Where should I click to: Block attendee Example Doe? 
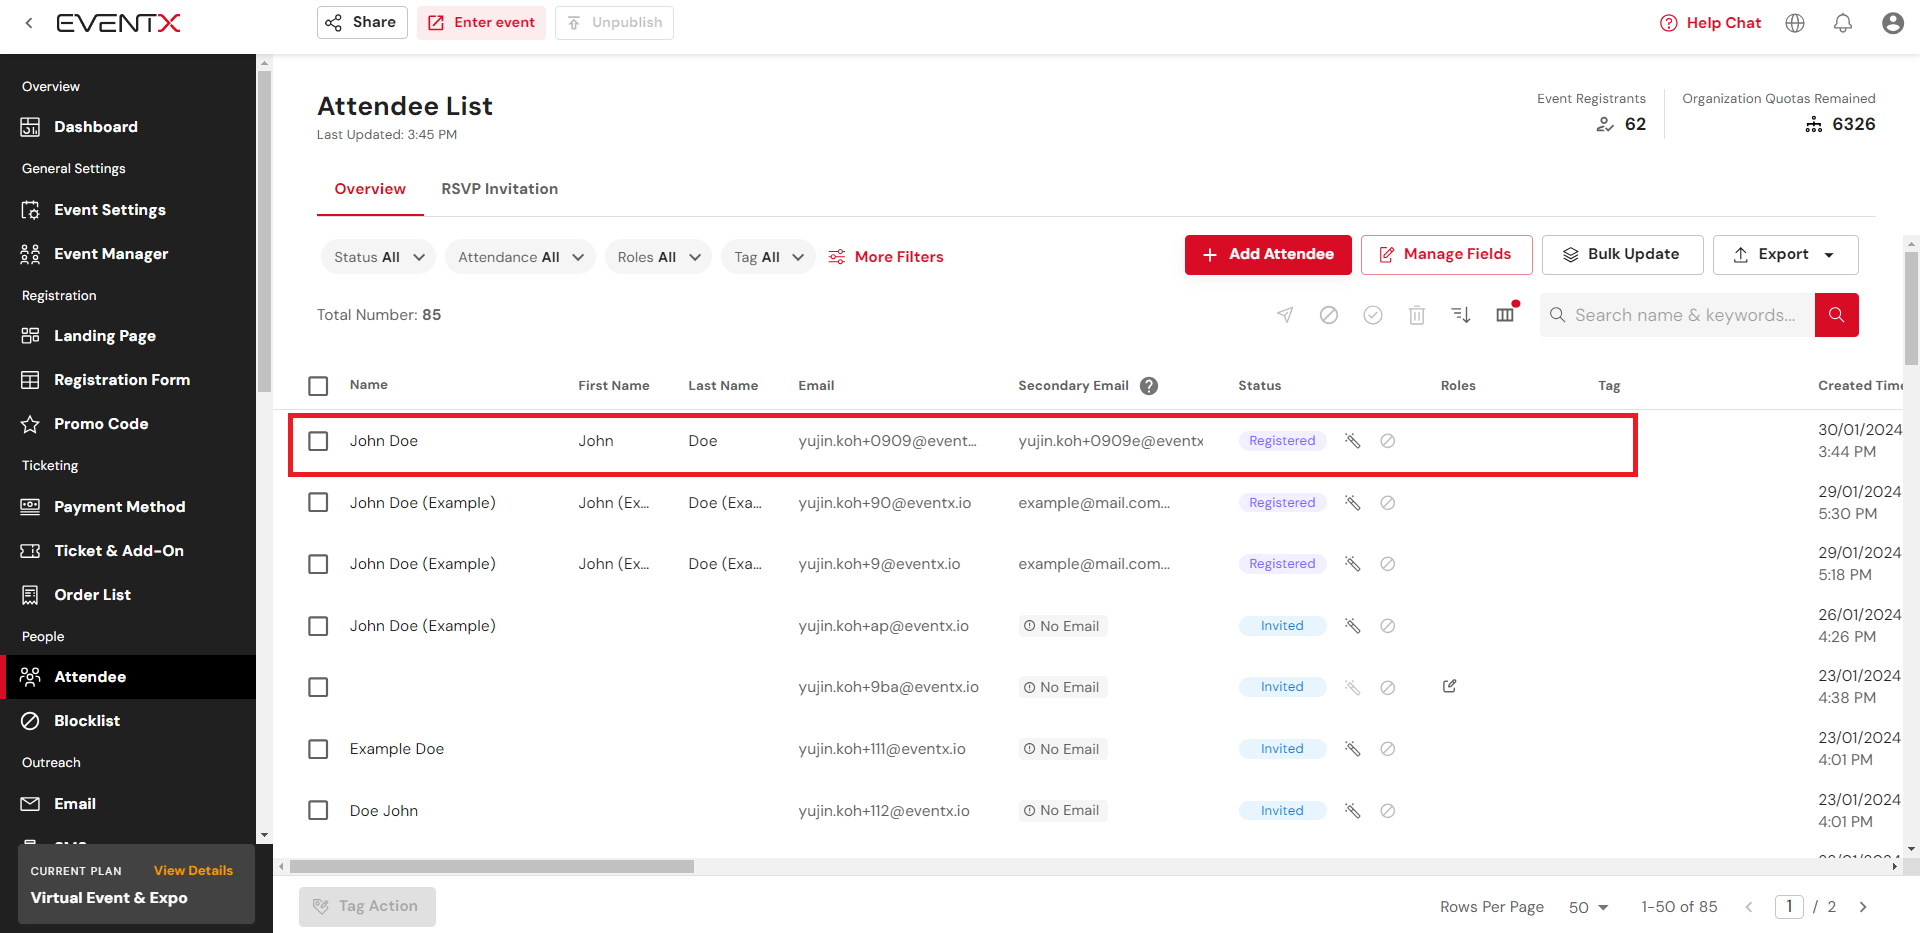pyautogui.click(x=1388, y=749)
